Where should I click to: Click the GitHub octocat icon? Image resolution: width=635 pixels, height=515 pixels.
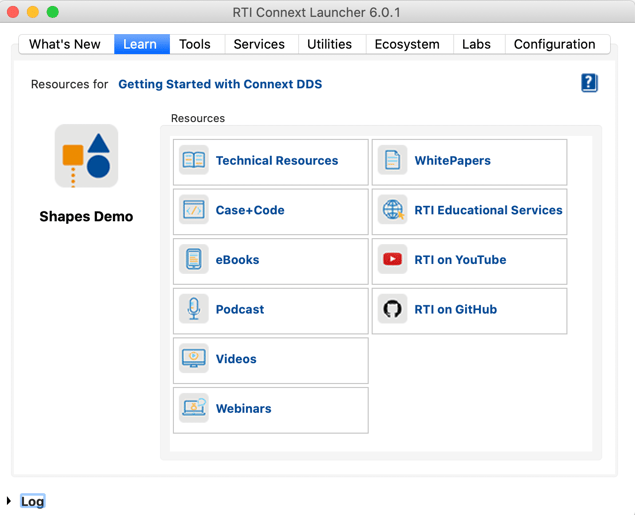[x=392, y=309]
